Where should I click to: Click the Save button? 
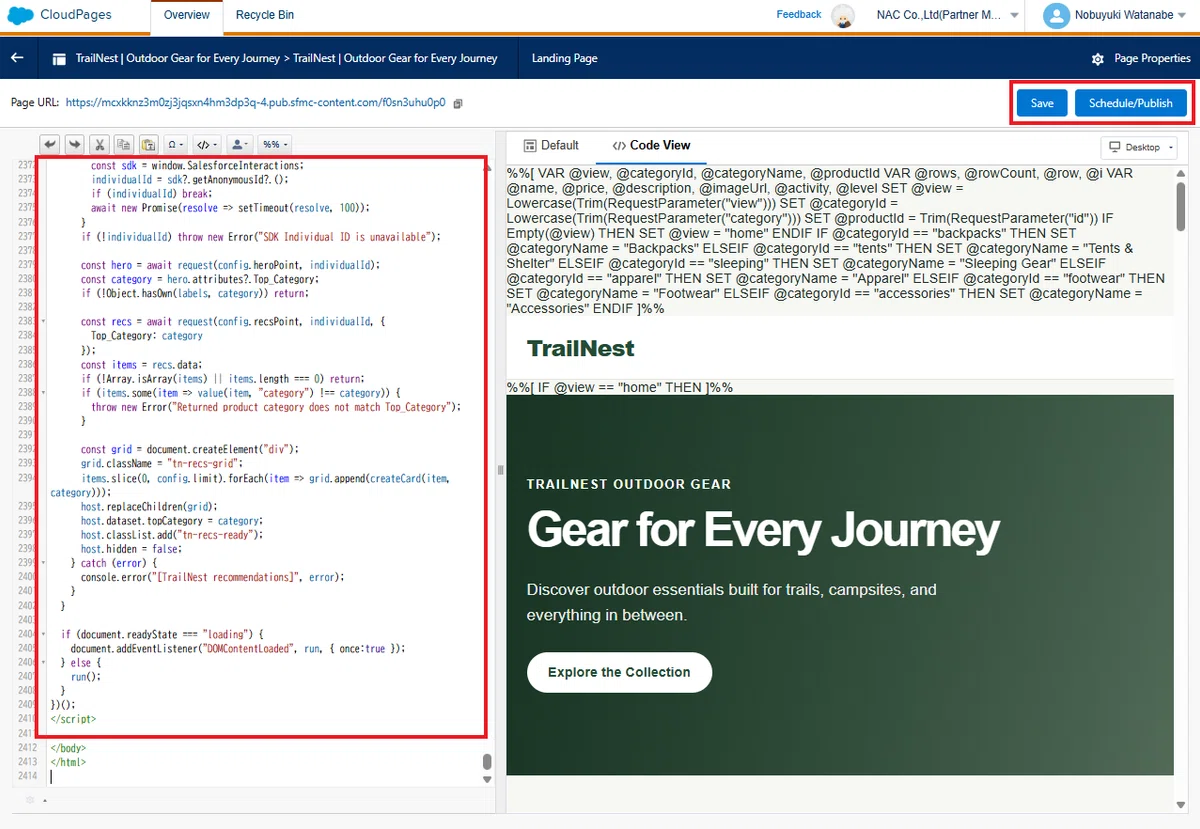(x=1042, y=103)
